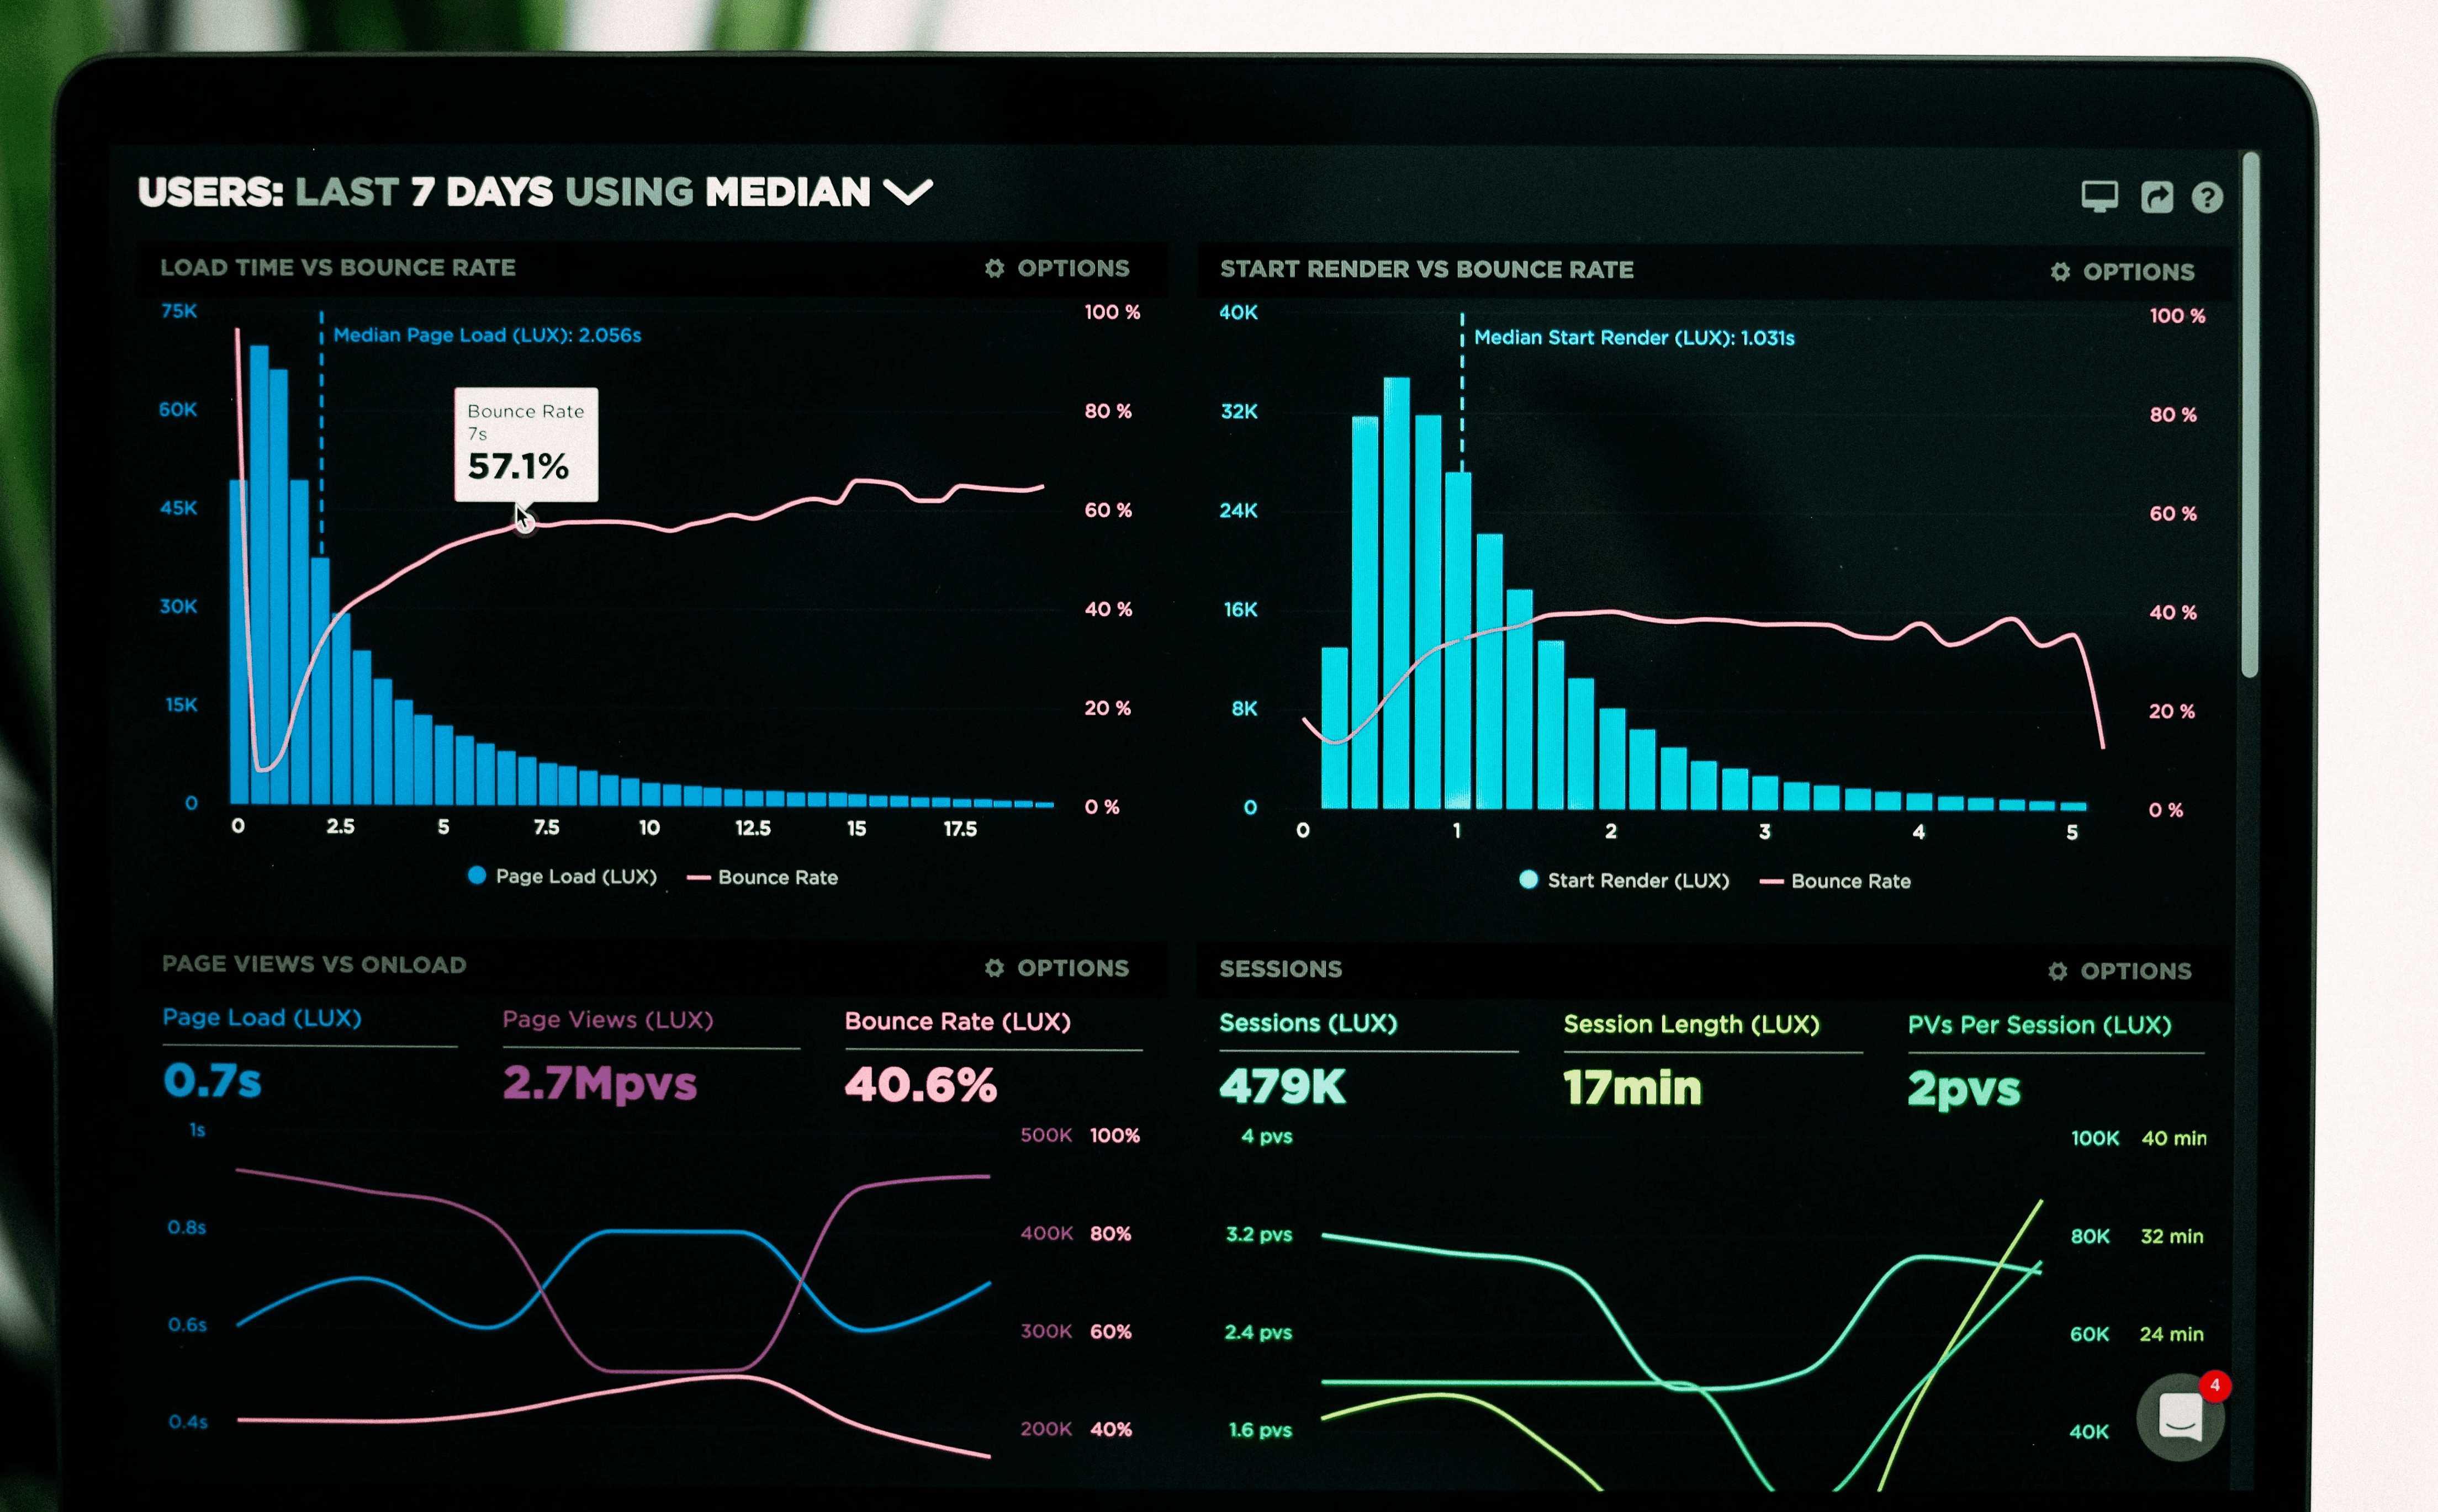Click the "START RENDER VS BOUNCE RATE" panel title
This screenshot has height=1512, width=2438.
pyautogui.click(x=1427, y=269)
